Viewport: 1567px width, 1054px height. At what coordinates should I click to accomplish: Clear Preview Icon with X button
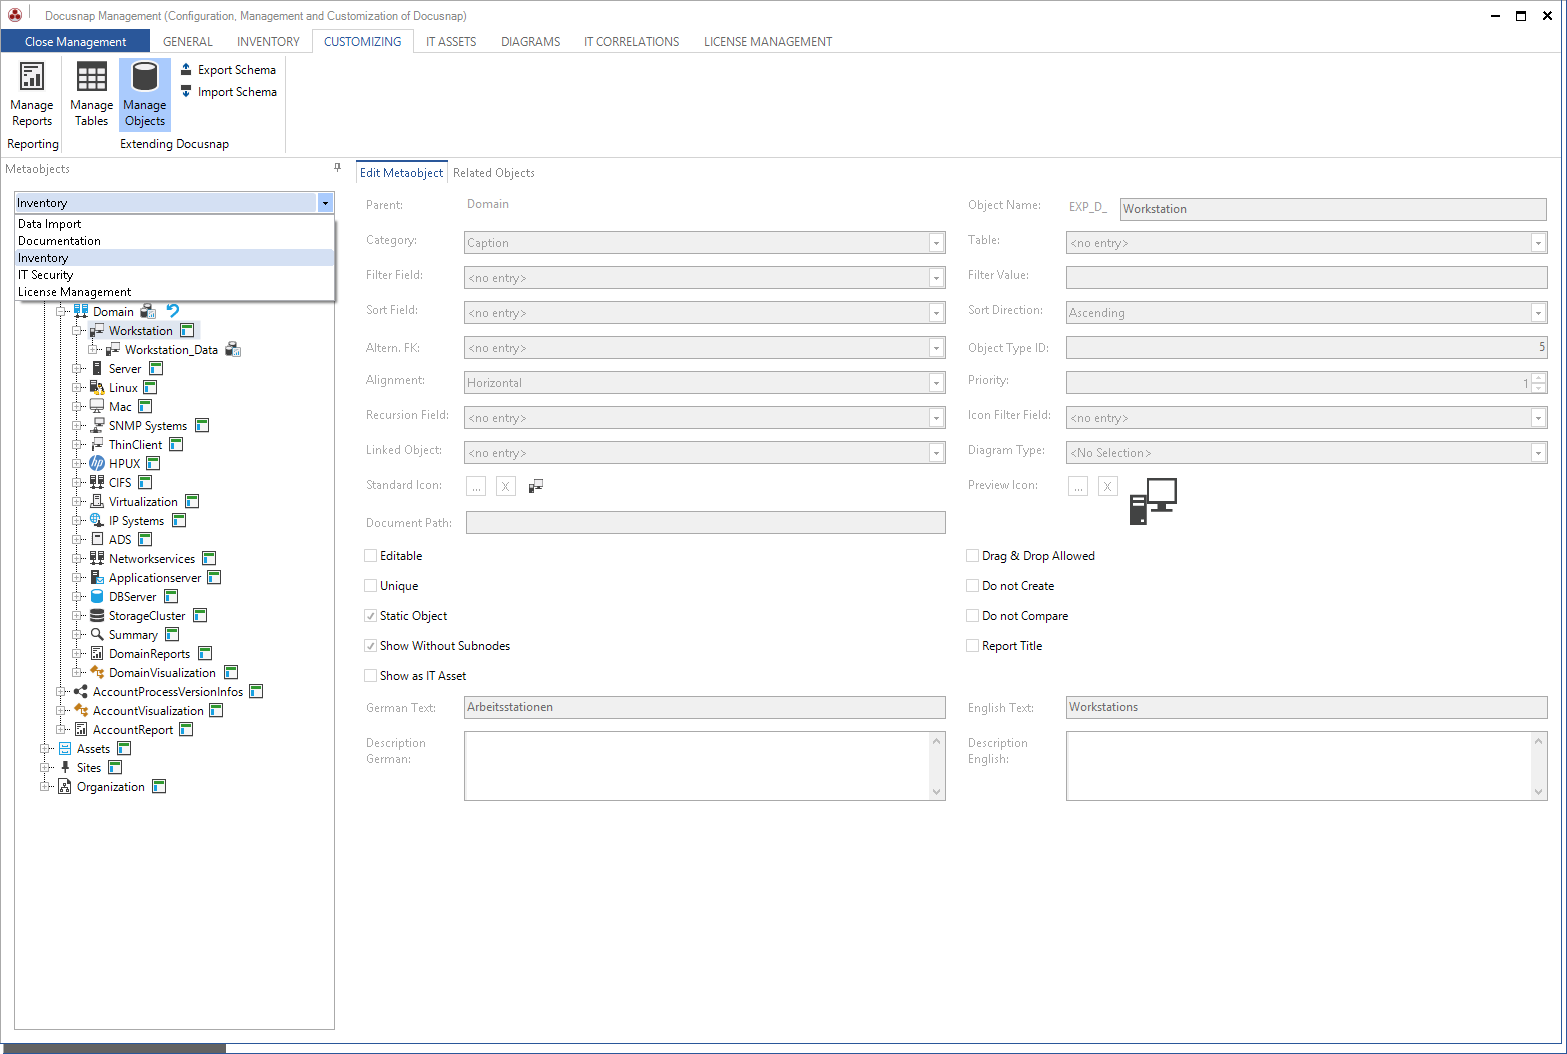pos(1107,486)
